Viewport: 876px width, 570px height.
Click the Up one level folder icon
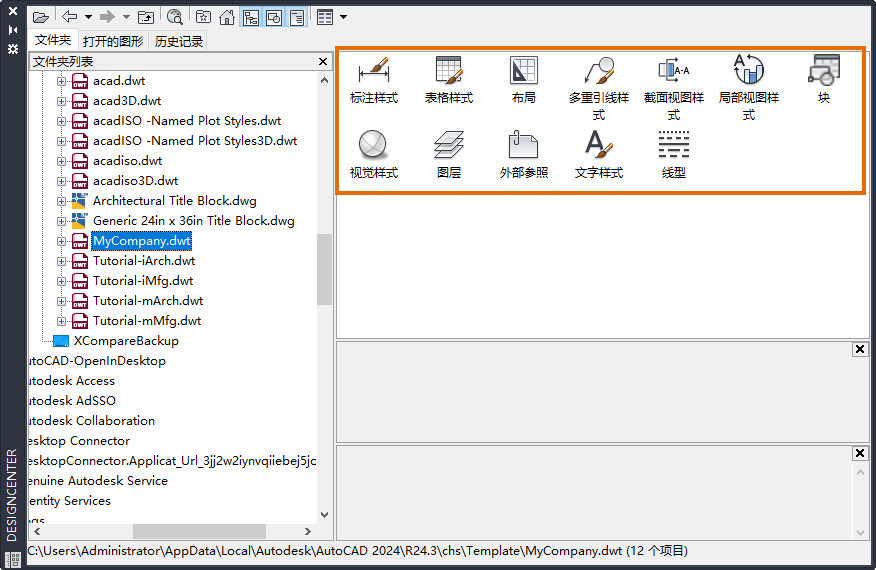(146, 17)
